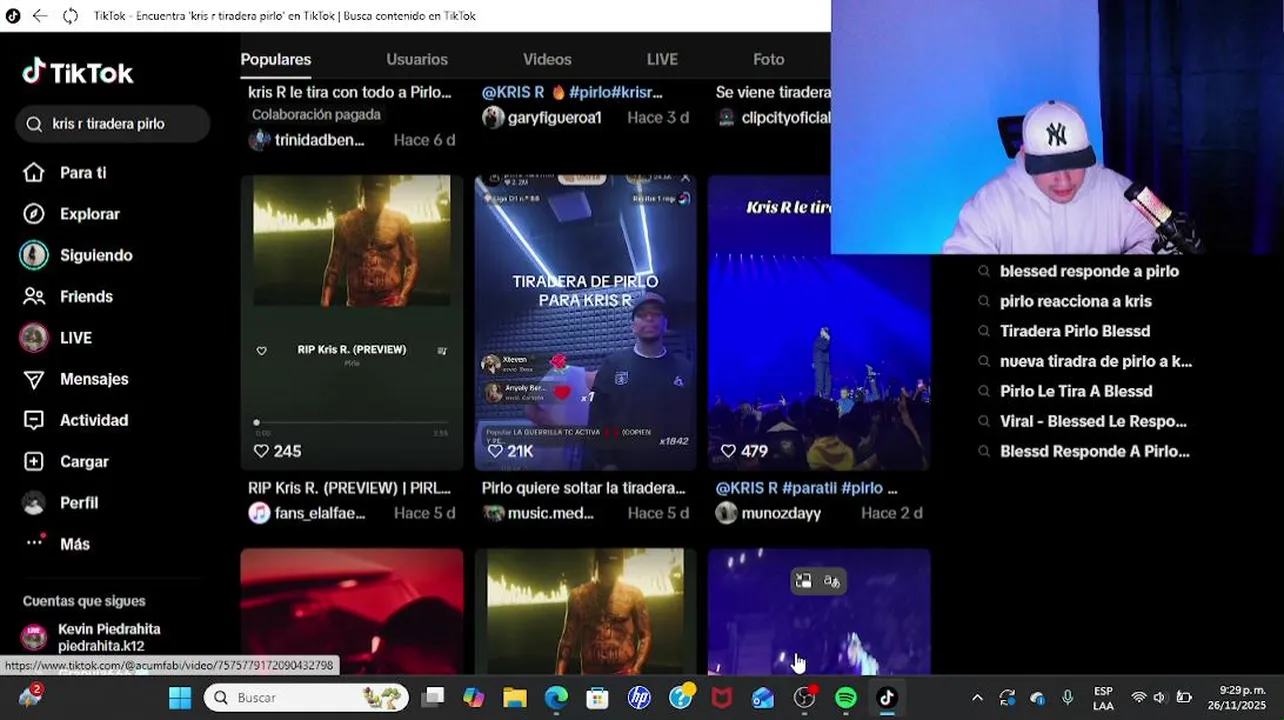The image size is (1284, 720).
Task: Click the browser back arrow
Action: click(40, 16)
